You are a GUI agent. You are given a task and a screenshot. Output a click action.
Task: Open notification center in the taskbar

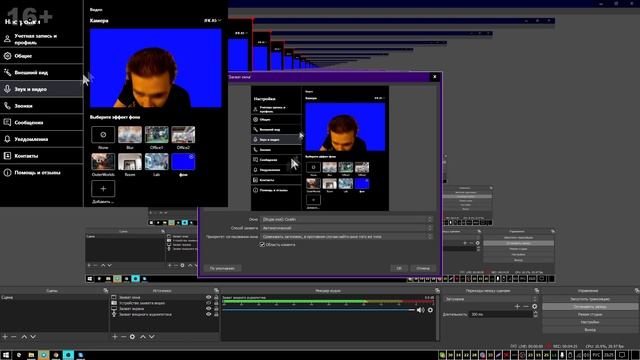coord(622,355)
